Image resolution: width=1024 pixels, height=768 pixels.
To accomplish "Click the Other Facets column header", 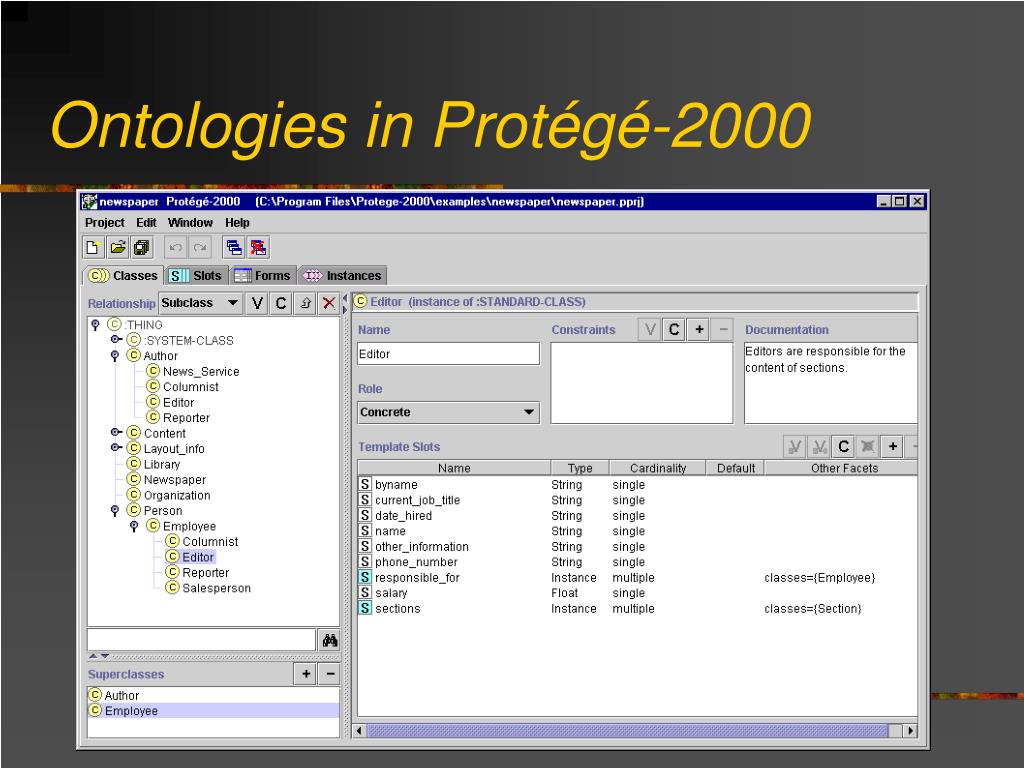I will [x=841, y=468].
